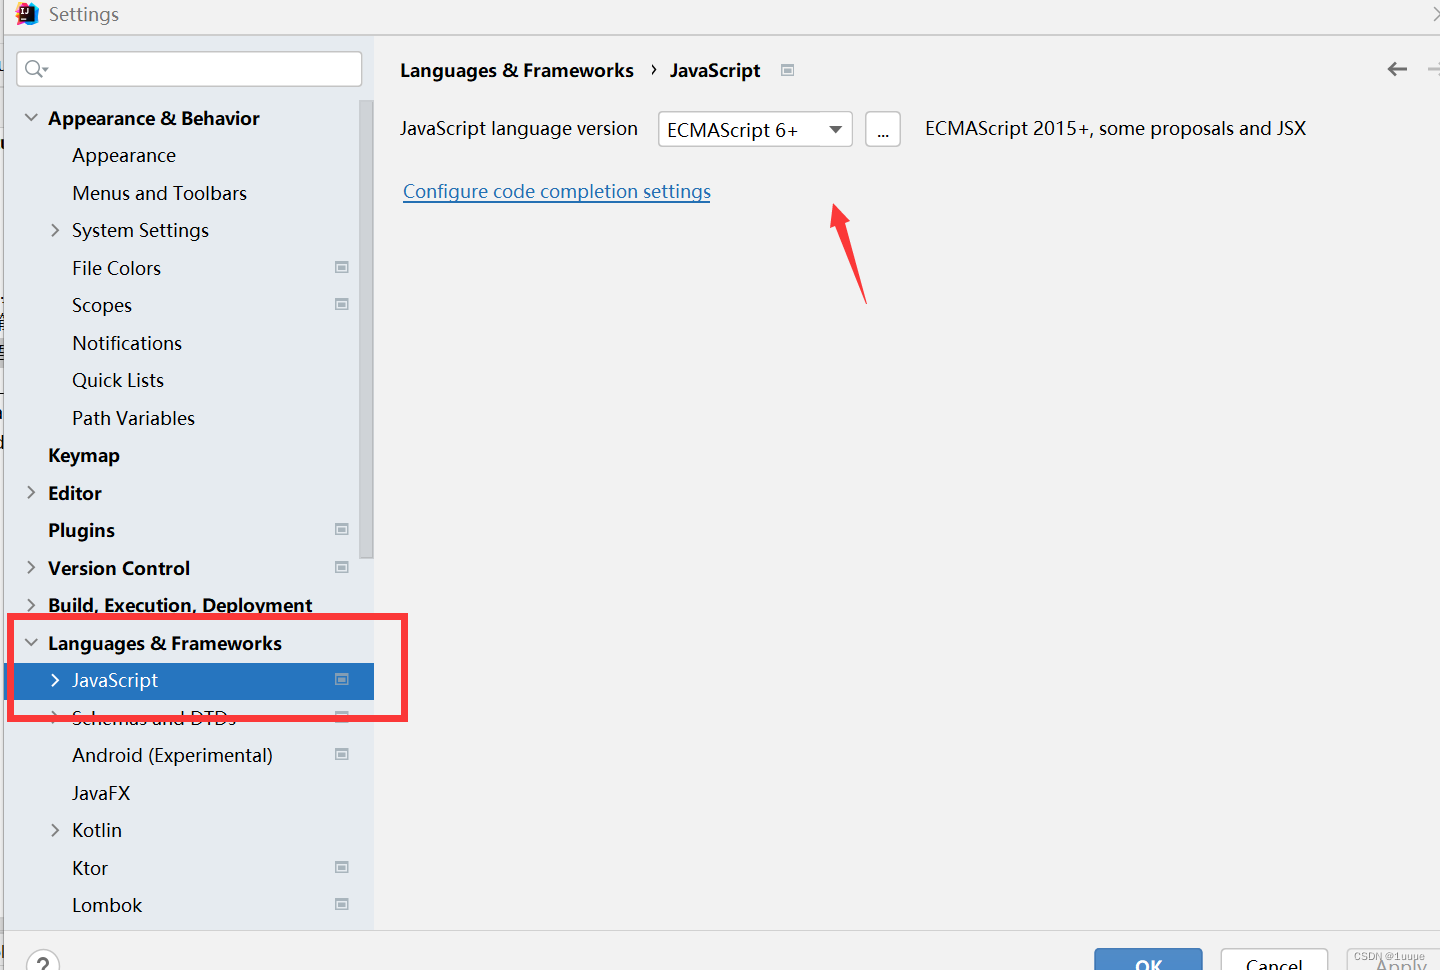The height and width of the screenshot is (970, 1440).
Task: Click the settings icon beside Android (Experimental)
Action: pos(341,754)
